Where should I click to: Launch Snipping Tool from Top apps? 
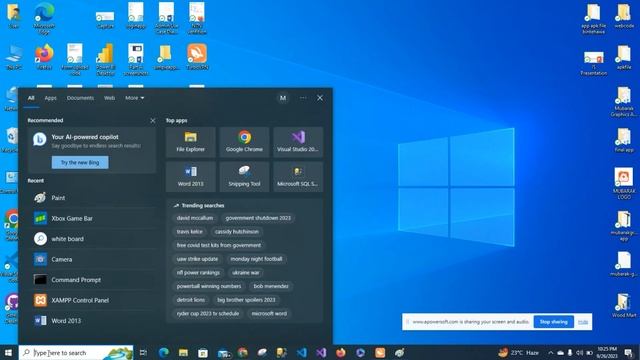pyautogui.click(x=244, y=176)
